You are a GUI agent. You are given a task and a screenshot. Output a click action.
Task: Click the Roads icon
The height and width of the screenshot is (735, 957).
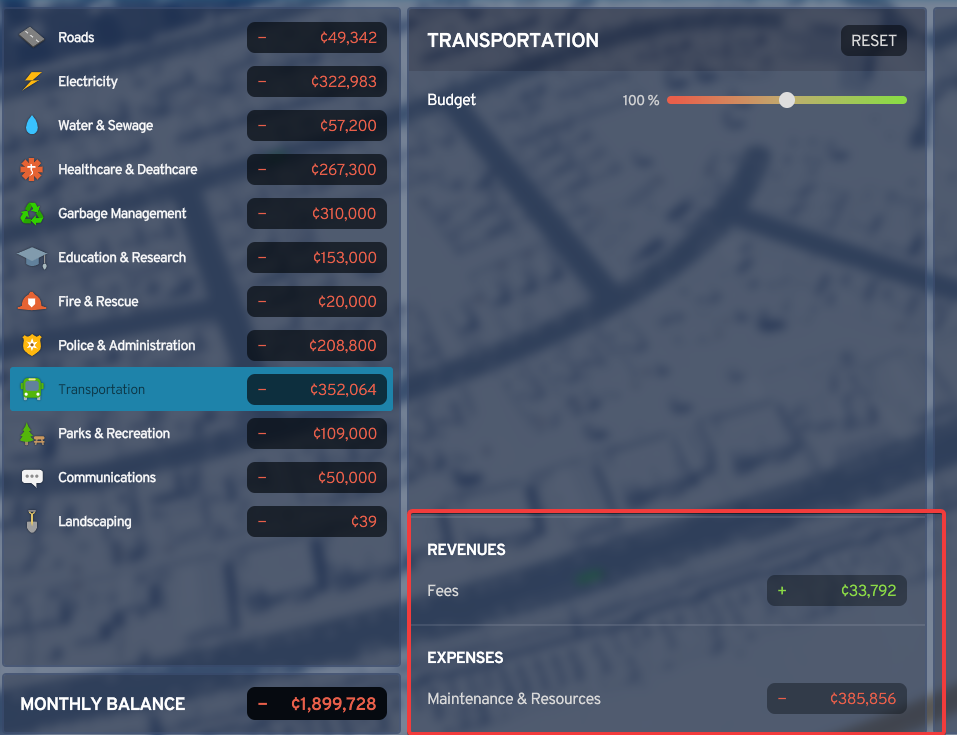(31, 37)
